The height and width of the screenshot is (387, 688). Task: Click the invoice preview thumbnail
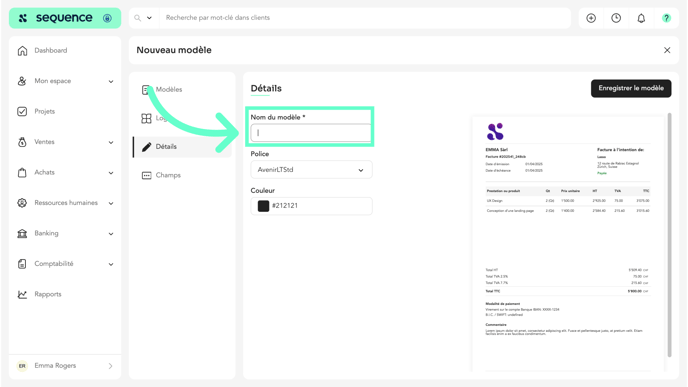(x=568, y=244)
